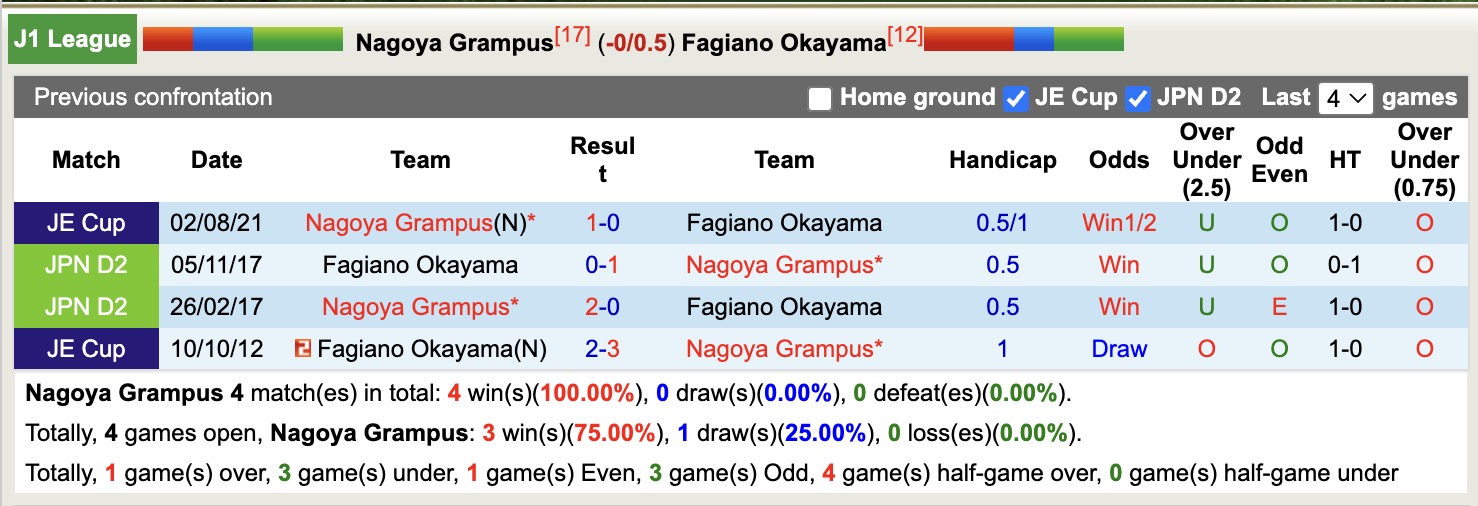Open Fagiano Okayama team link in header

(x=784, y=42)
